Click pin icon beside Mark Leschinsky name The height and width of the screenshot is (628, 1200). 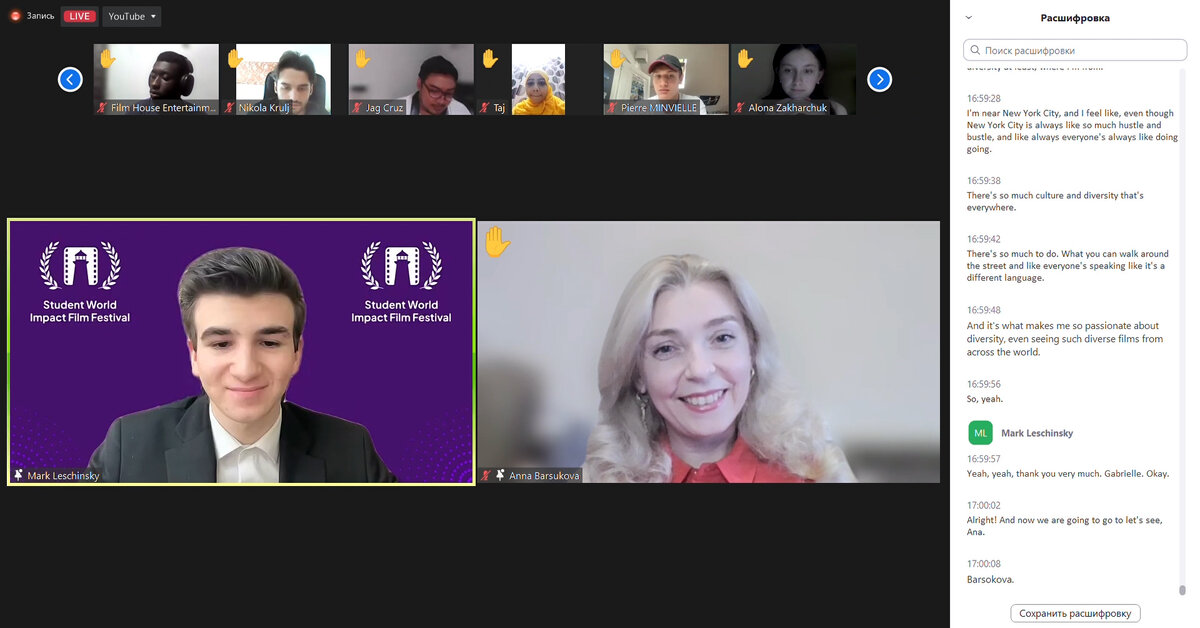pyautogui.click(x=19, y=476)
